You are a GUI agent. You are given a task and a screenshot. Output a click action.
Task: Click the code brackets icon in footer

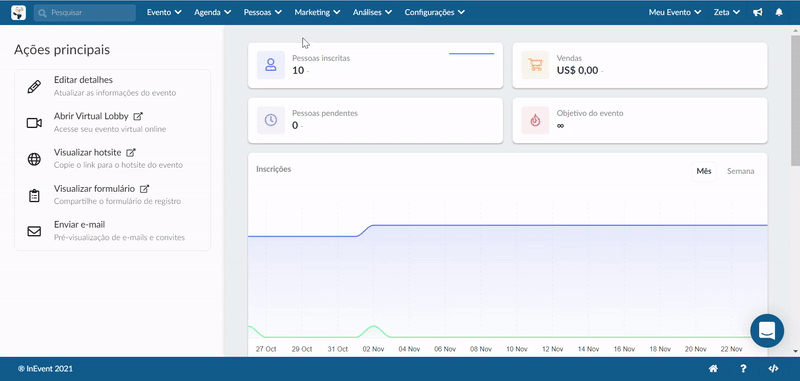[773, 368]
